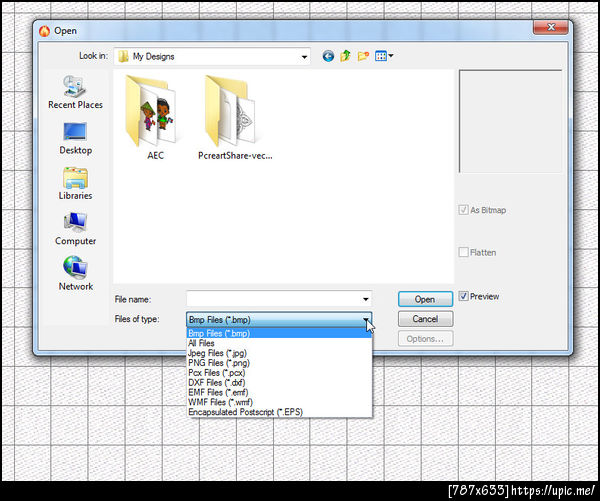Choose All Files from the type list
The width and height of the screenshot is (600, 501).
click(x=279, y=343)
